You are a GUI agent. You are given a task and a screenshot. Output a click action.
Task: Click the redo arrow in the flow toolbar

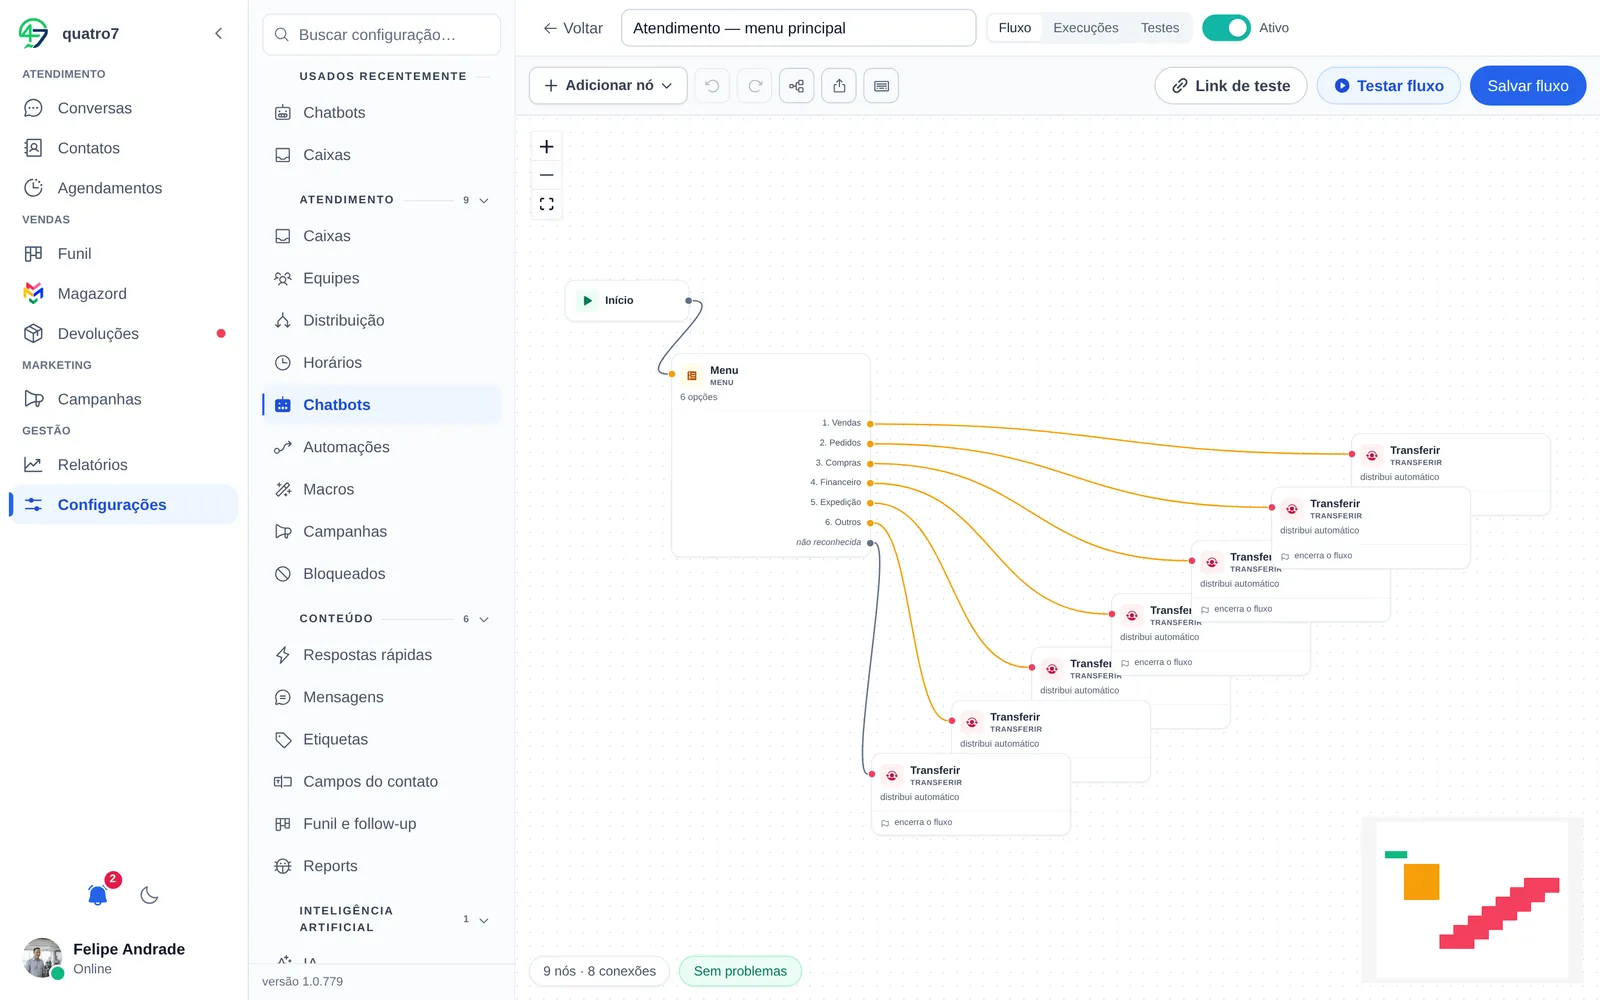tap(755, 86)
